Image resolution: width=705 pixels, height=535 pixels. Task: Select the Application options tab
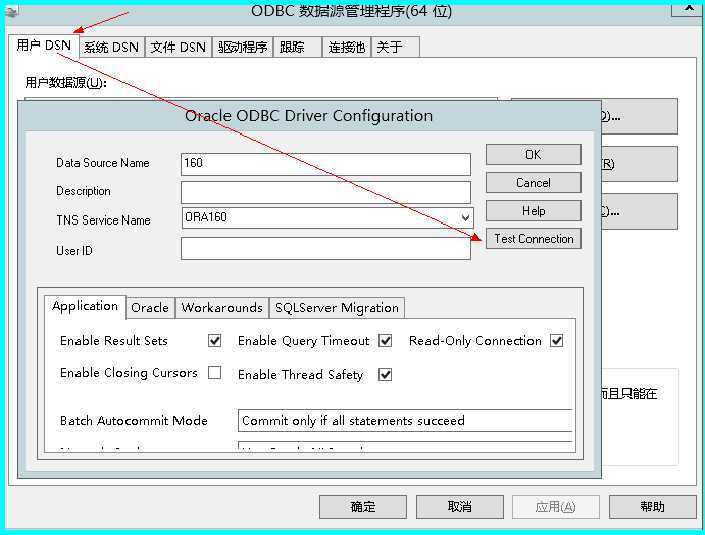click(85, 306)
